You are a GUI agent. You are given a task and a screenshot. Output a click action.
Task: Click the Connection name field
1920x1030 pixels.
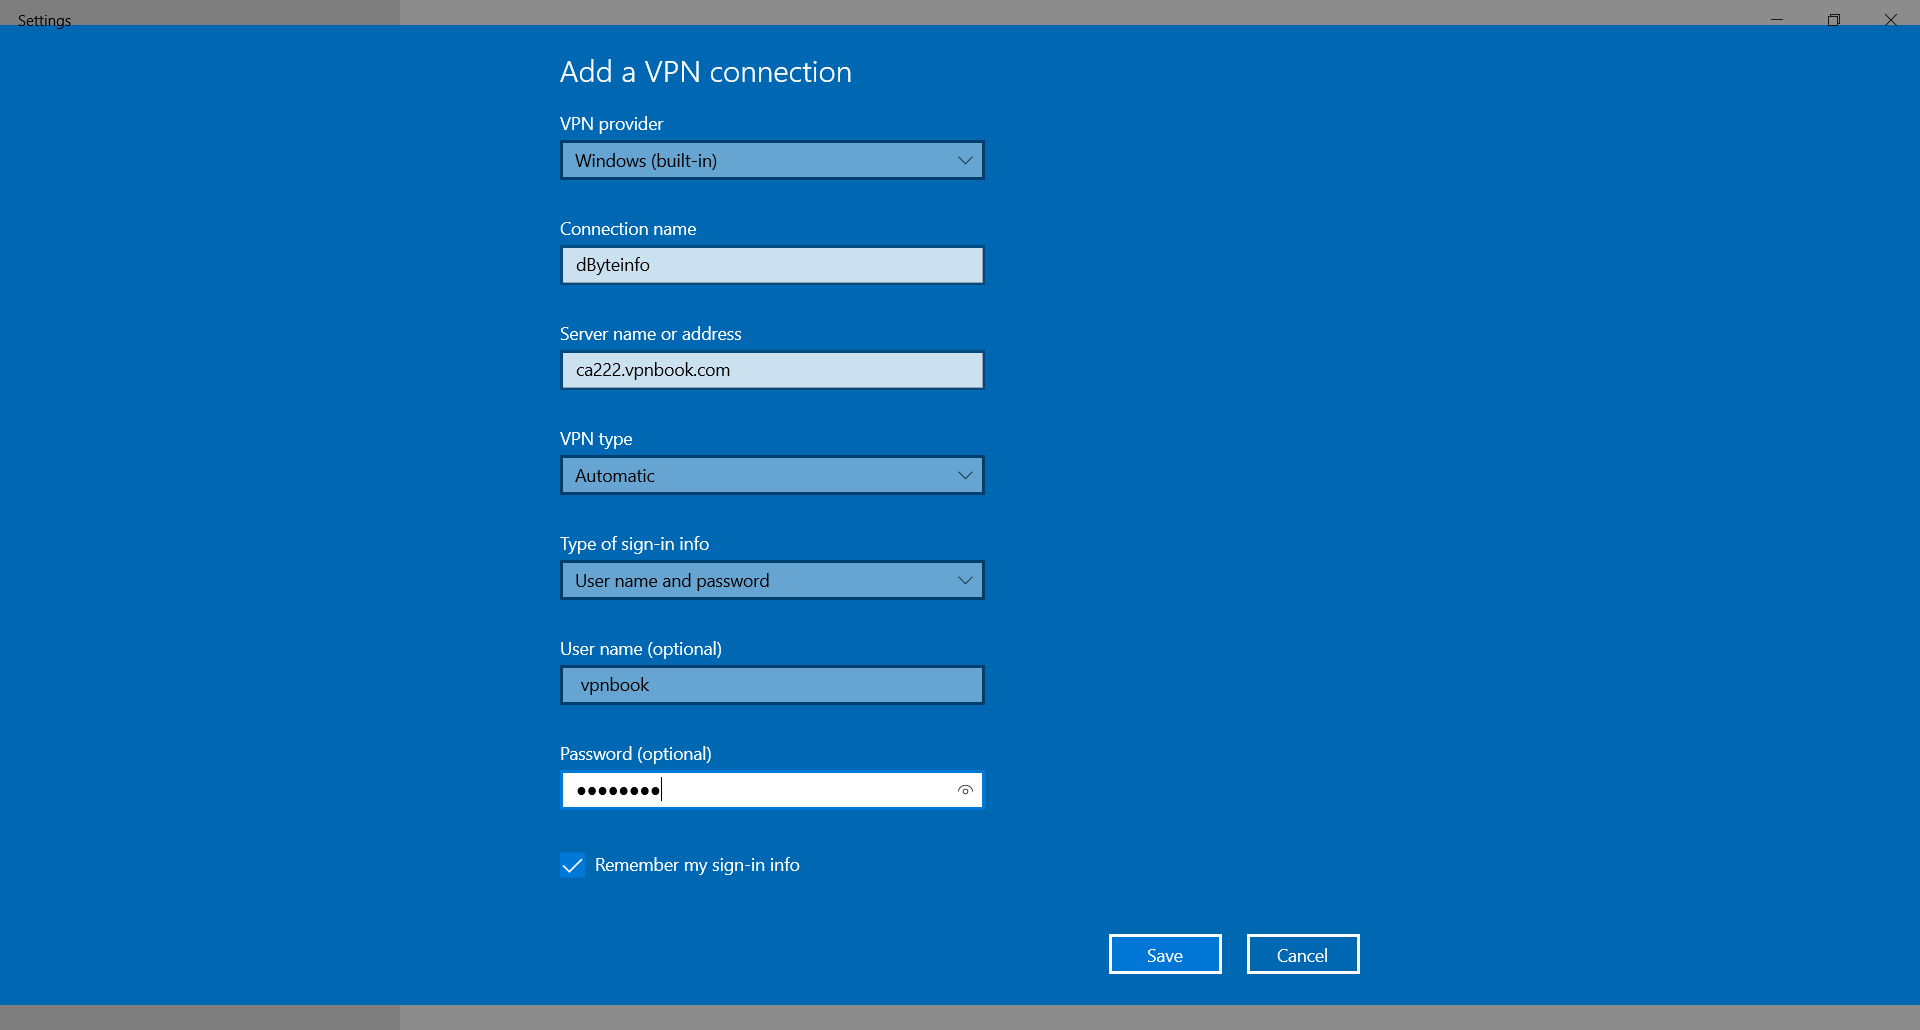[772, 265]
